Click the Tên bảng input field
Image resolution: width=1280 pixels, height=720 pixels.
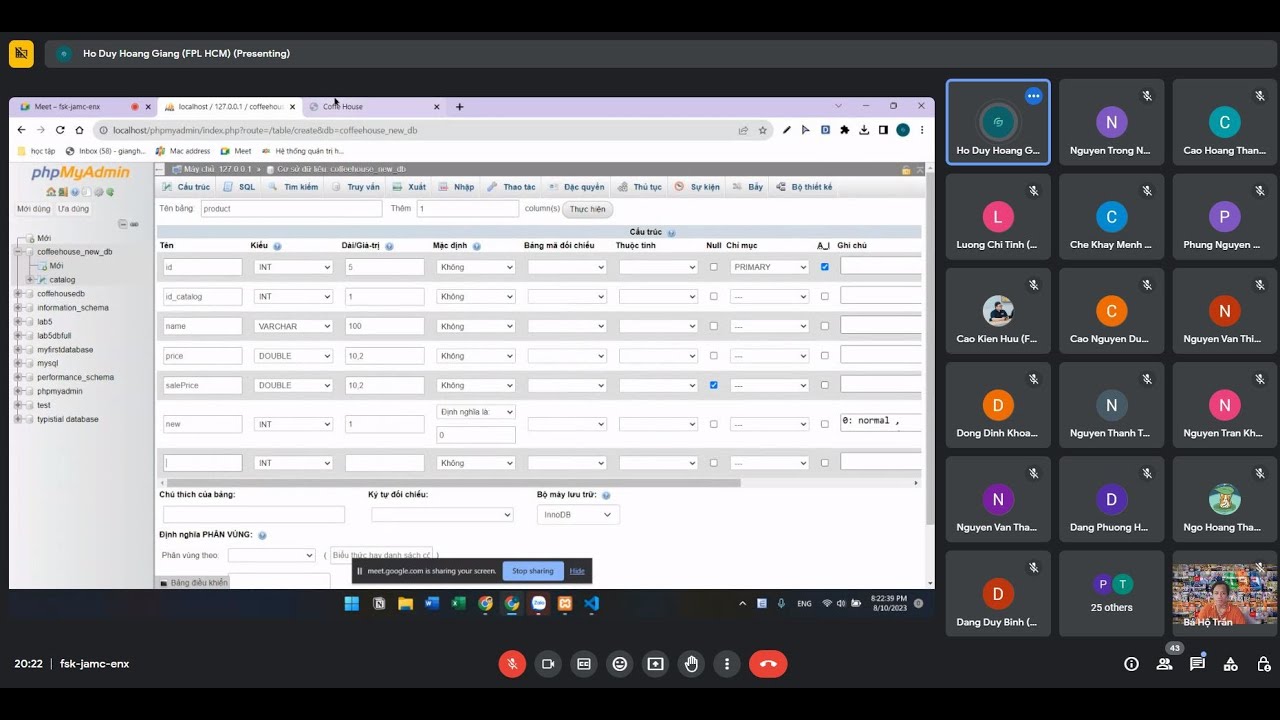(291, 209)
